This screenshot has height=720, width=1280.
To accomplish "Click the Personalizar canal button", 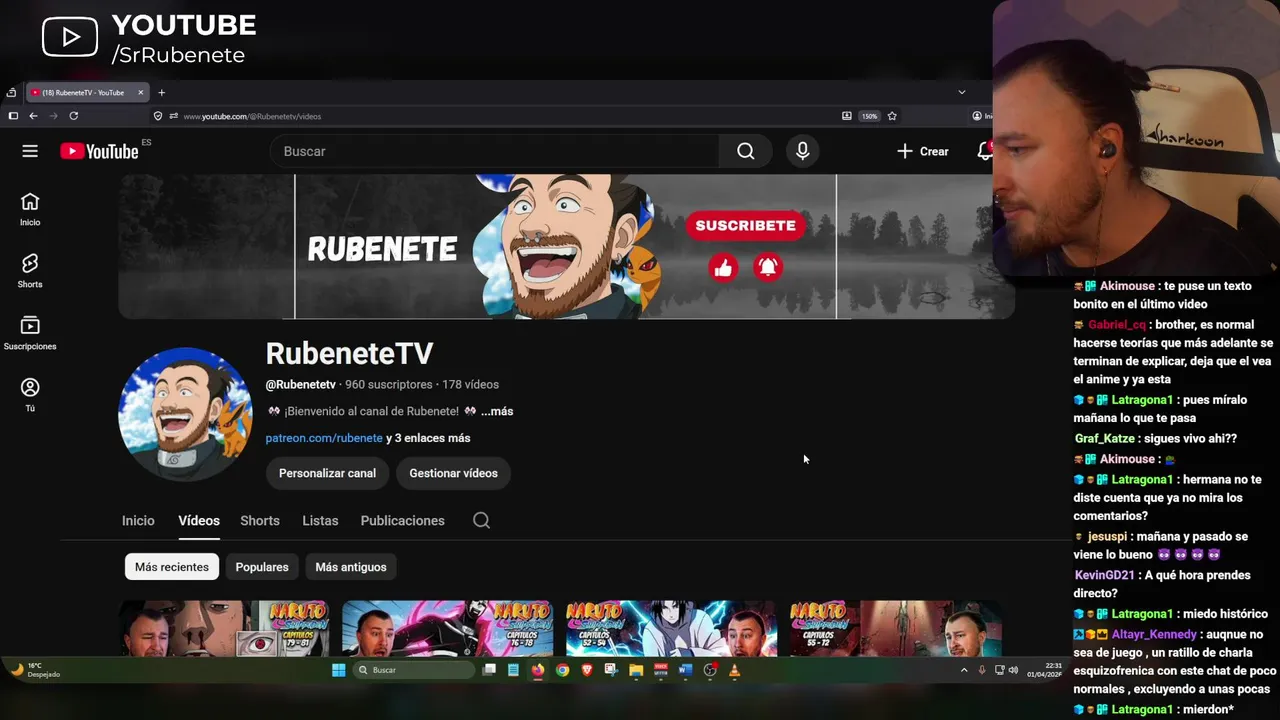I will click(x=327, y=473).
